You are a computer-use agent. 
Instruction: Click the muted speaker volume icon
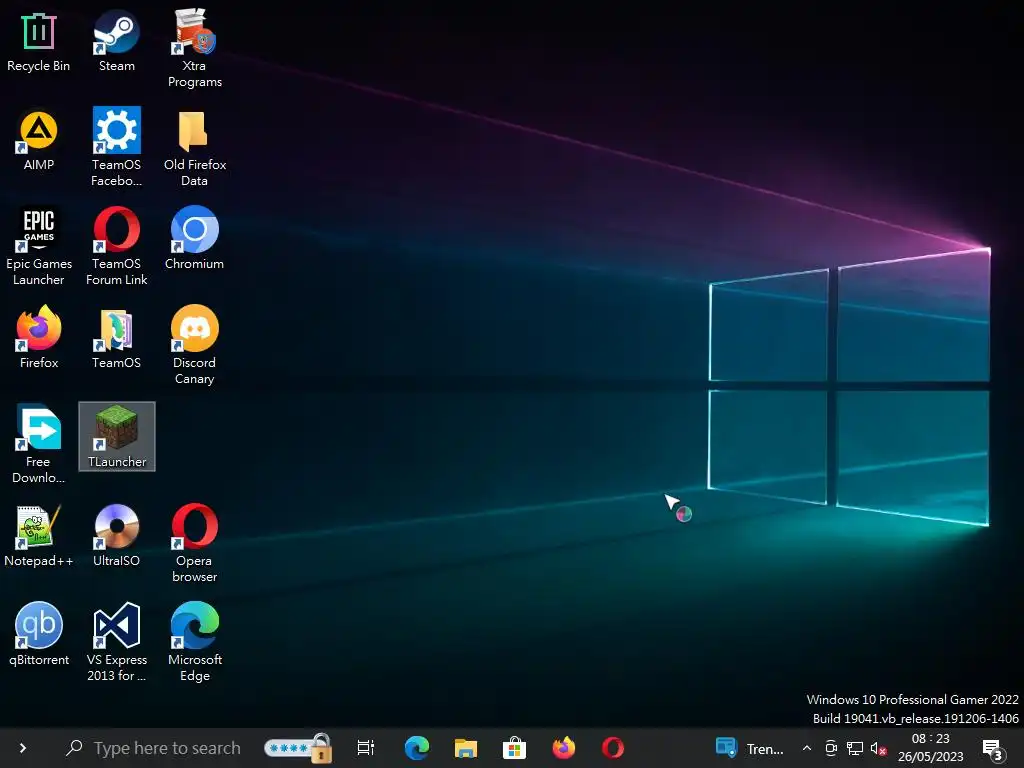tap(878, 748)
